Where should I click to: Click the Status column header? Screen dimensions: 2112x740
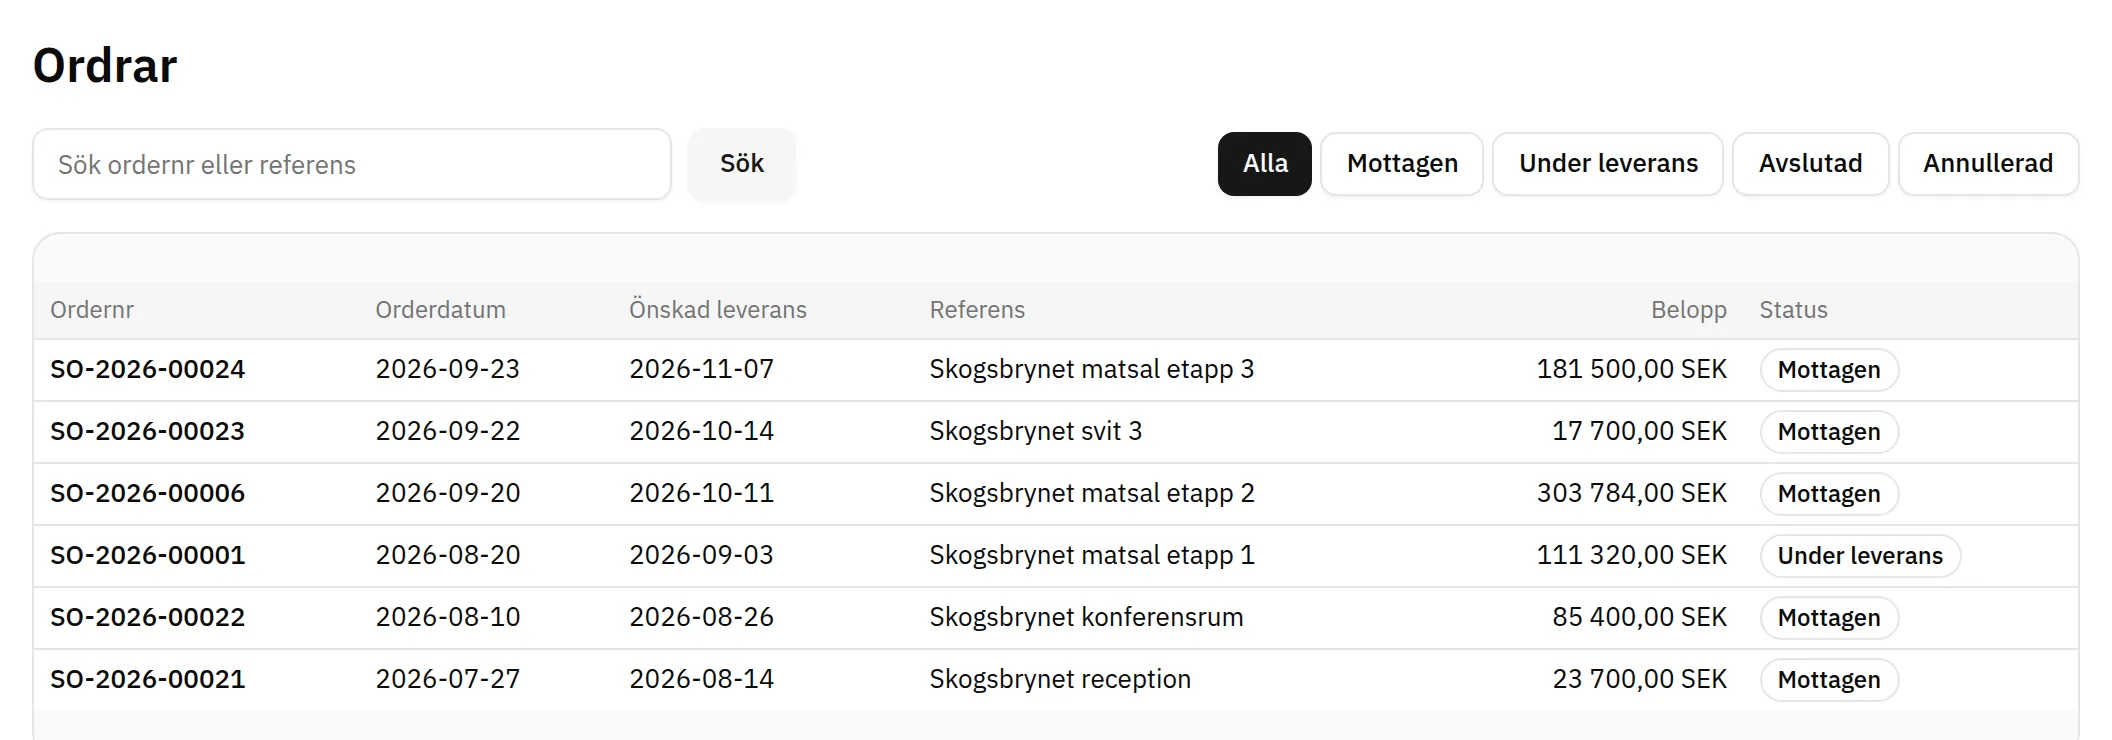coord(1793,310)
